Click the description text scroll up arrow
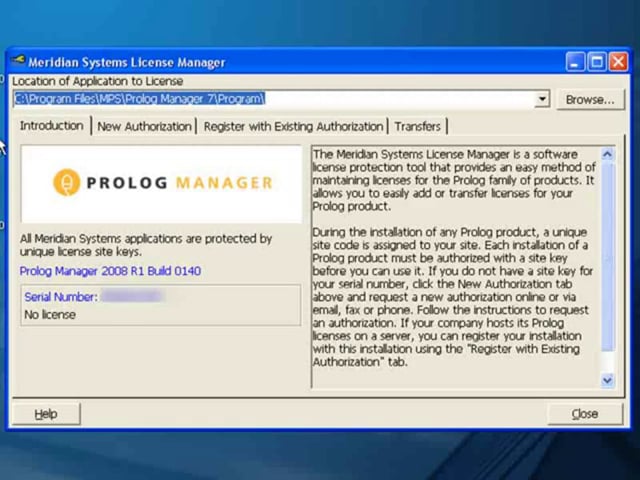The image size is (640, 480). click(607, 154)
